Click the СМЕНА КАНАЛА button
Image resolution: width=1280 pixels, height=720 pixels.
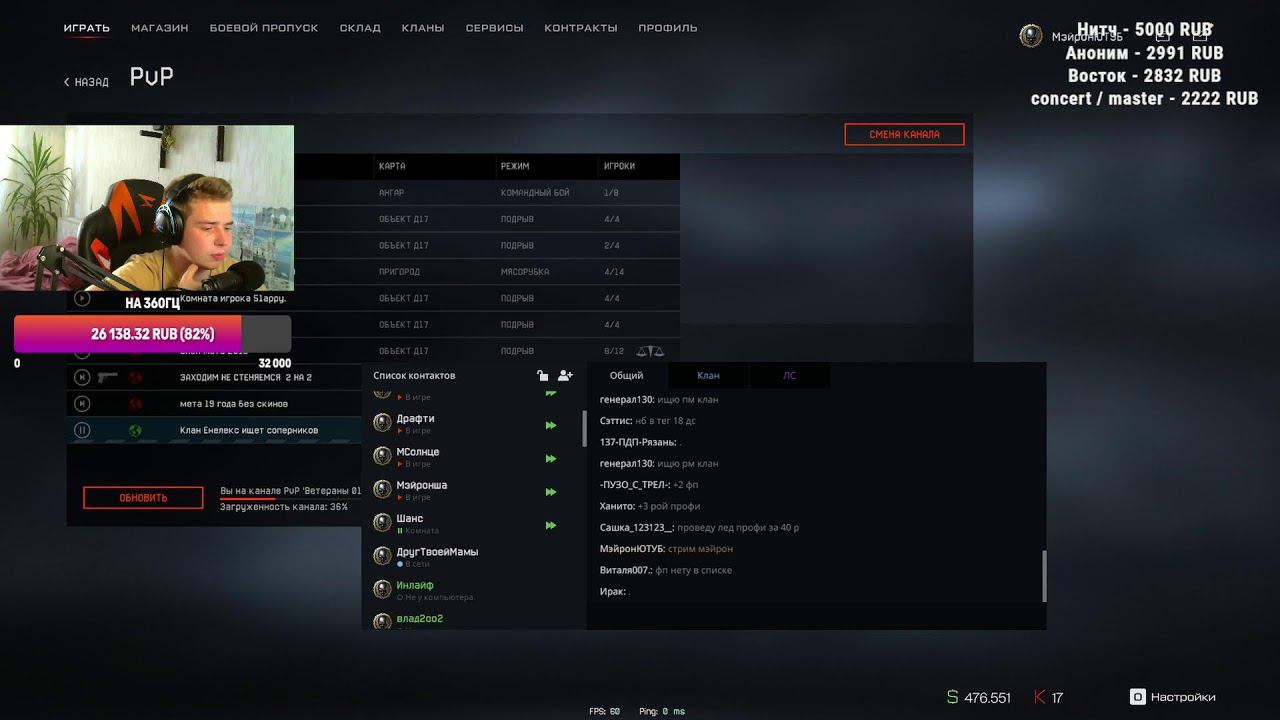[x=904, y=134]
